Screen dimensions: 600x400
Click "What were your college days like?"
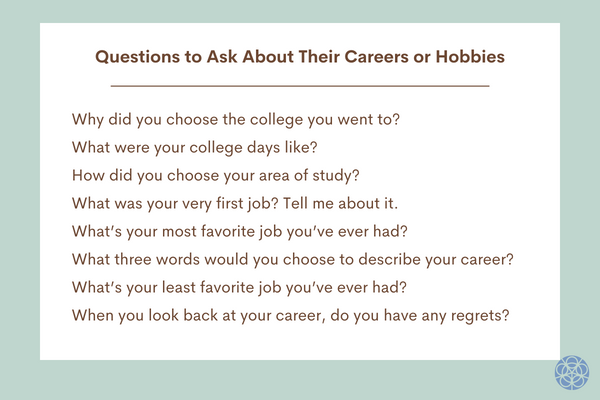194,147
